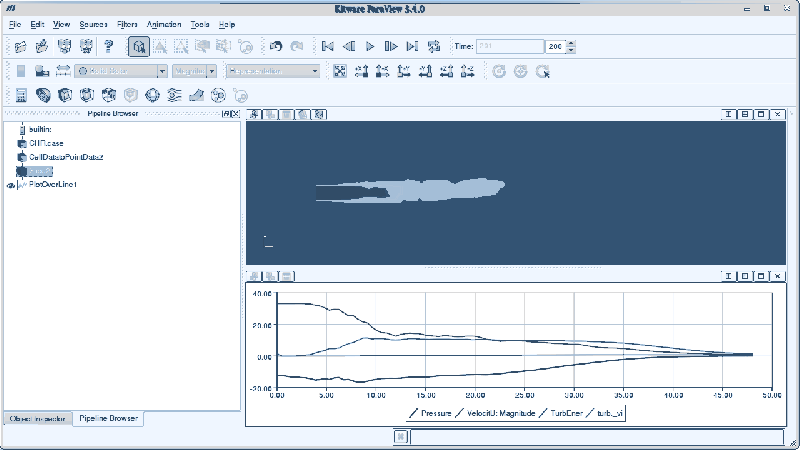800x450 pixels.
Task: Split the 3D view horizontally
Action: 729,114
